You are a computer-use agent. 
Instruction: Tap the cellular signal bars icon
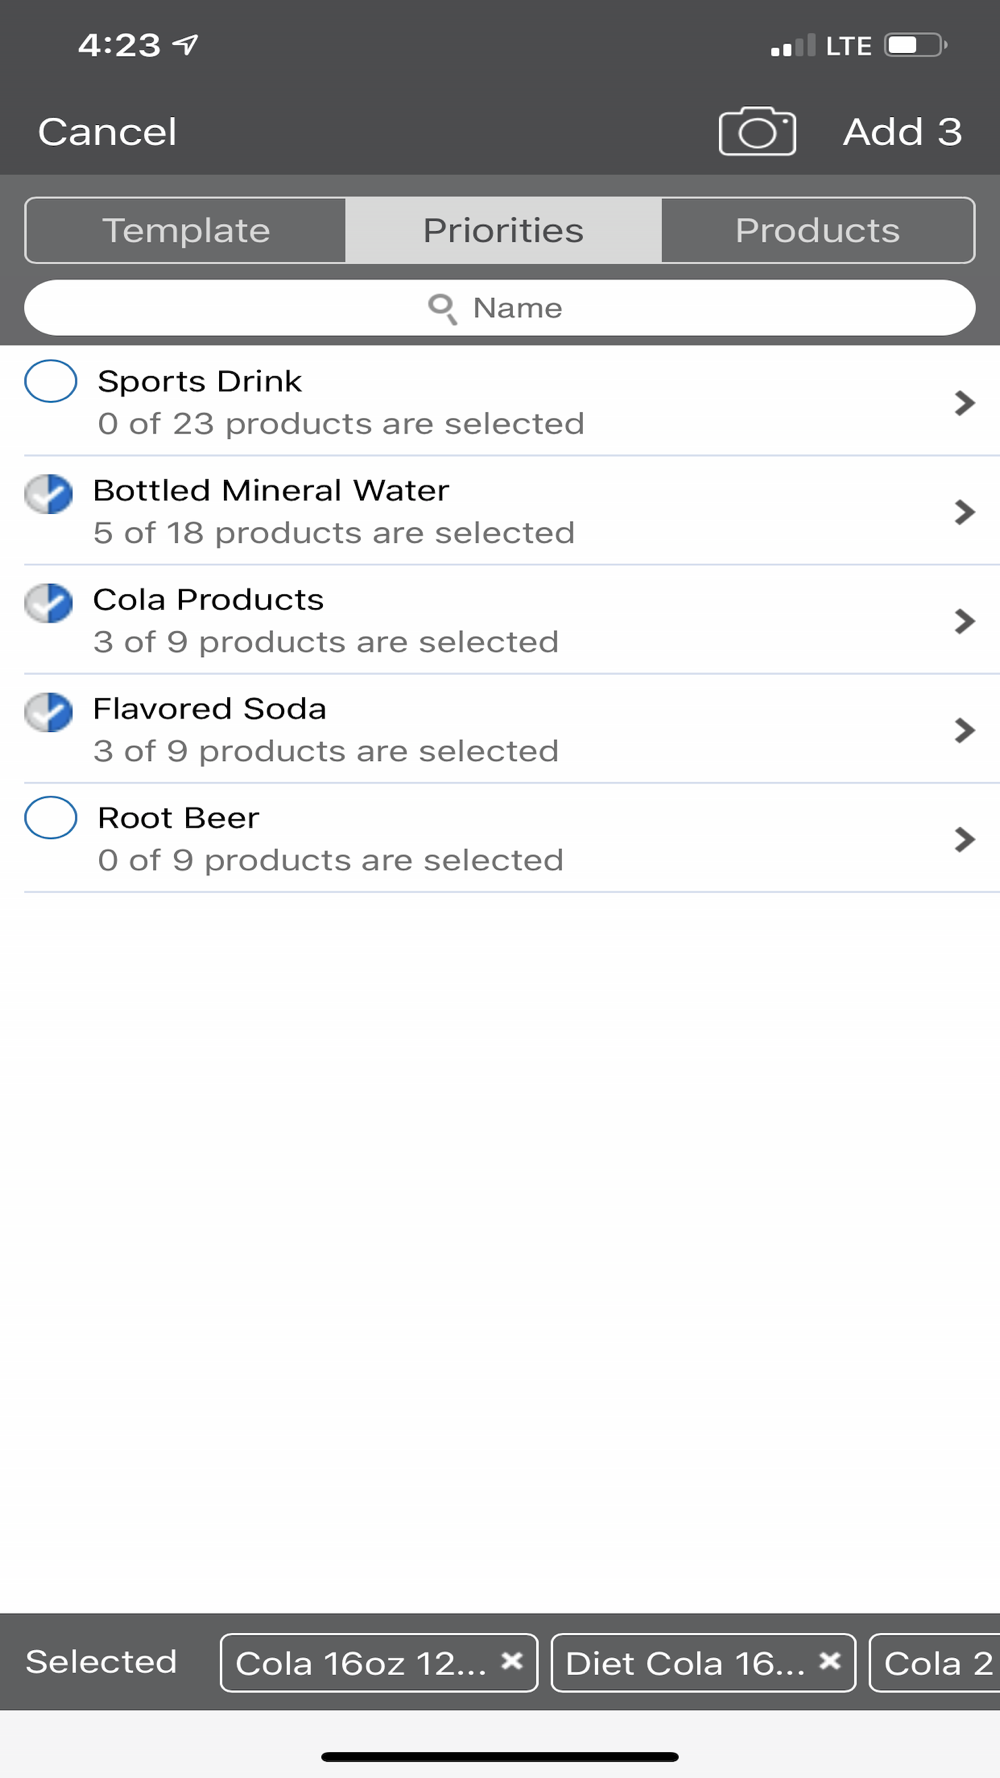click(x=793, y=45)
